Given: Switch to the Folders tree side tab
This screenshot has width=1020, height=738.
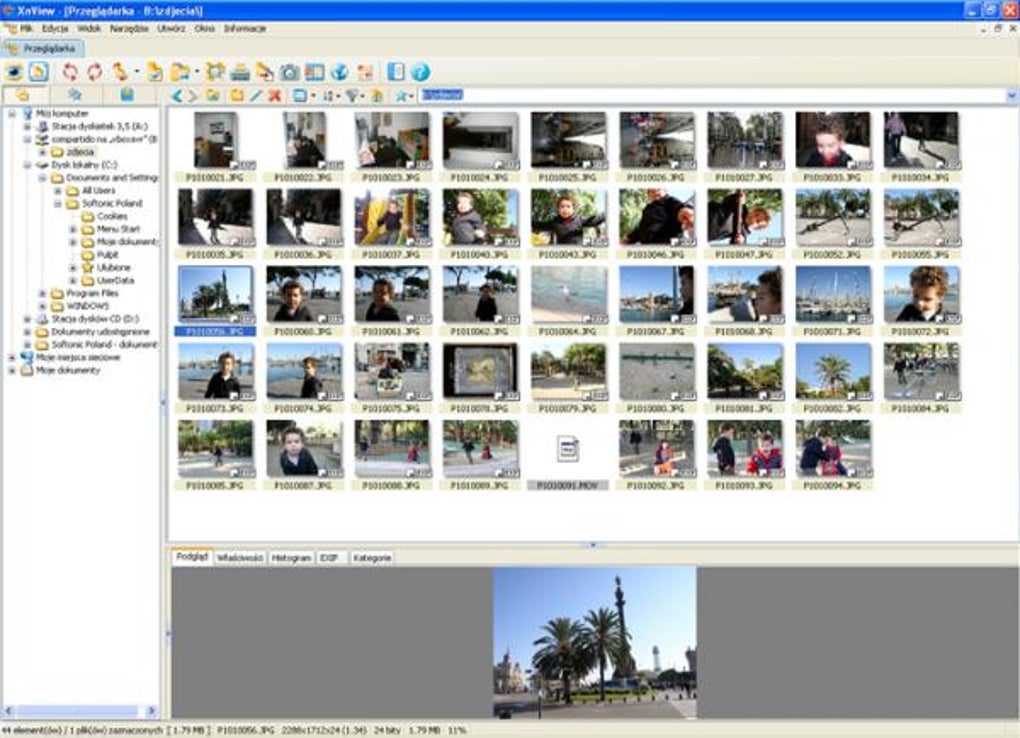Looking at the screenshot, I should point(23,95).
